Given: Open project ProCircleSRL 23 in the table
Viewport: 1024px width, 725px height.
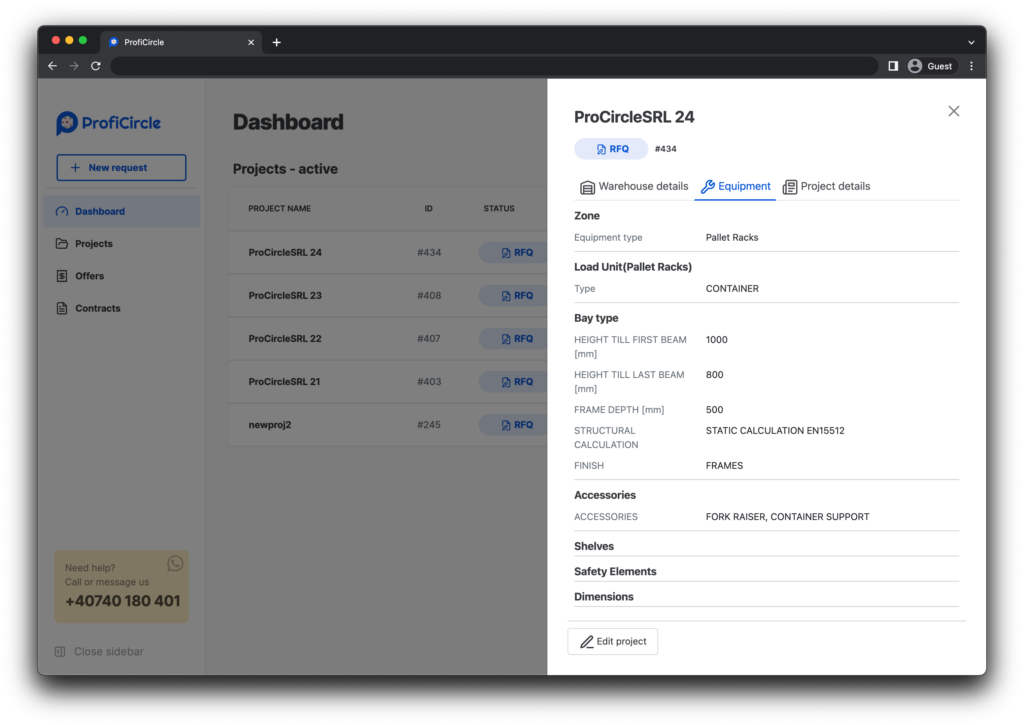Looking at the screenshot, I should [x=285, y=296].
